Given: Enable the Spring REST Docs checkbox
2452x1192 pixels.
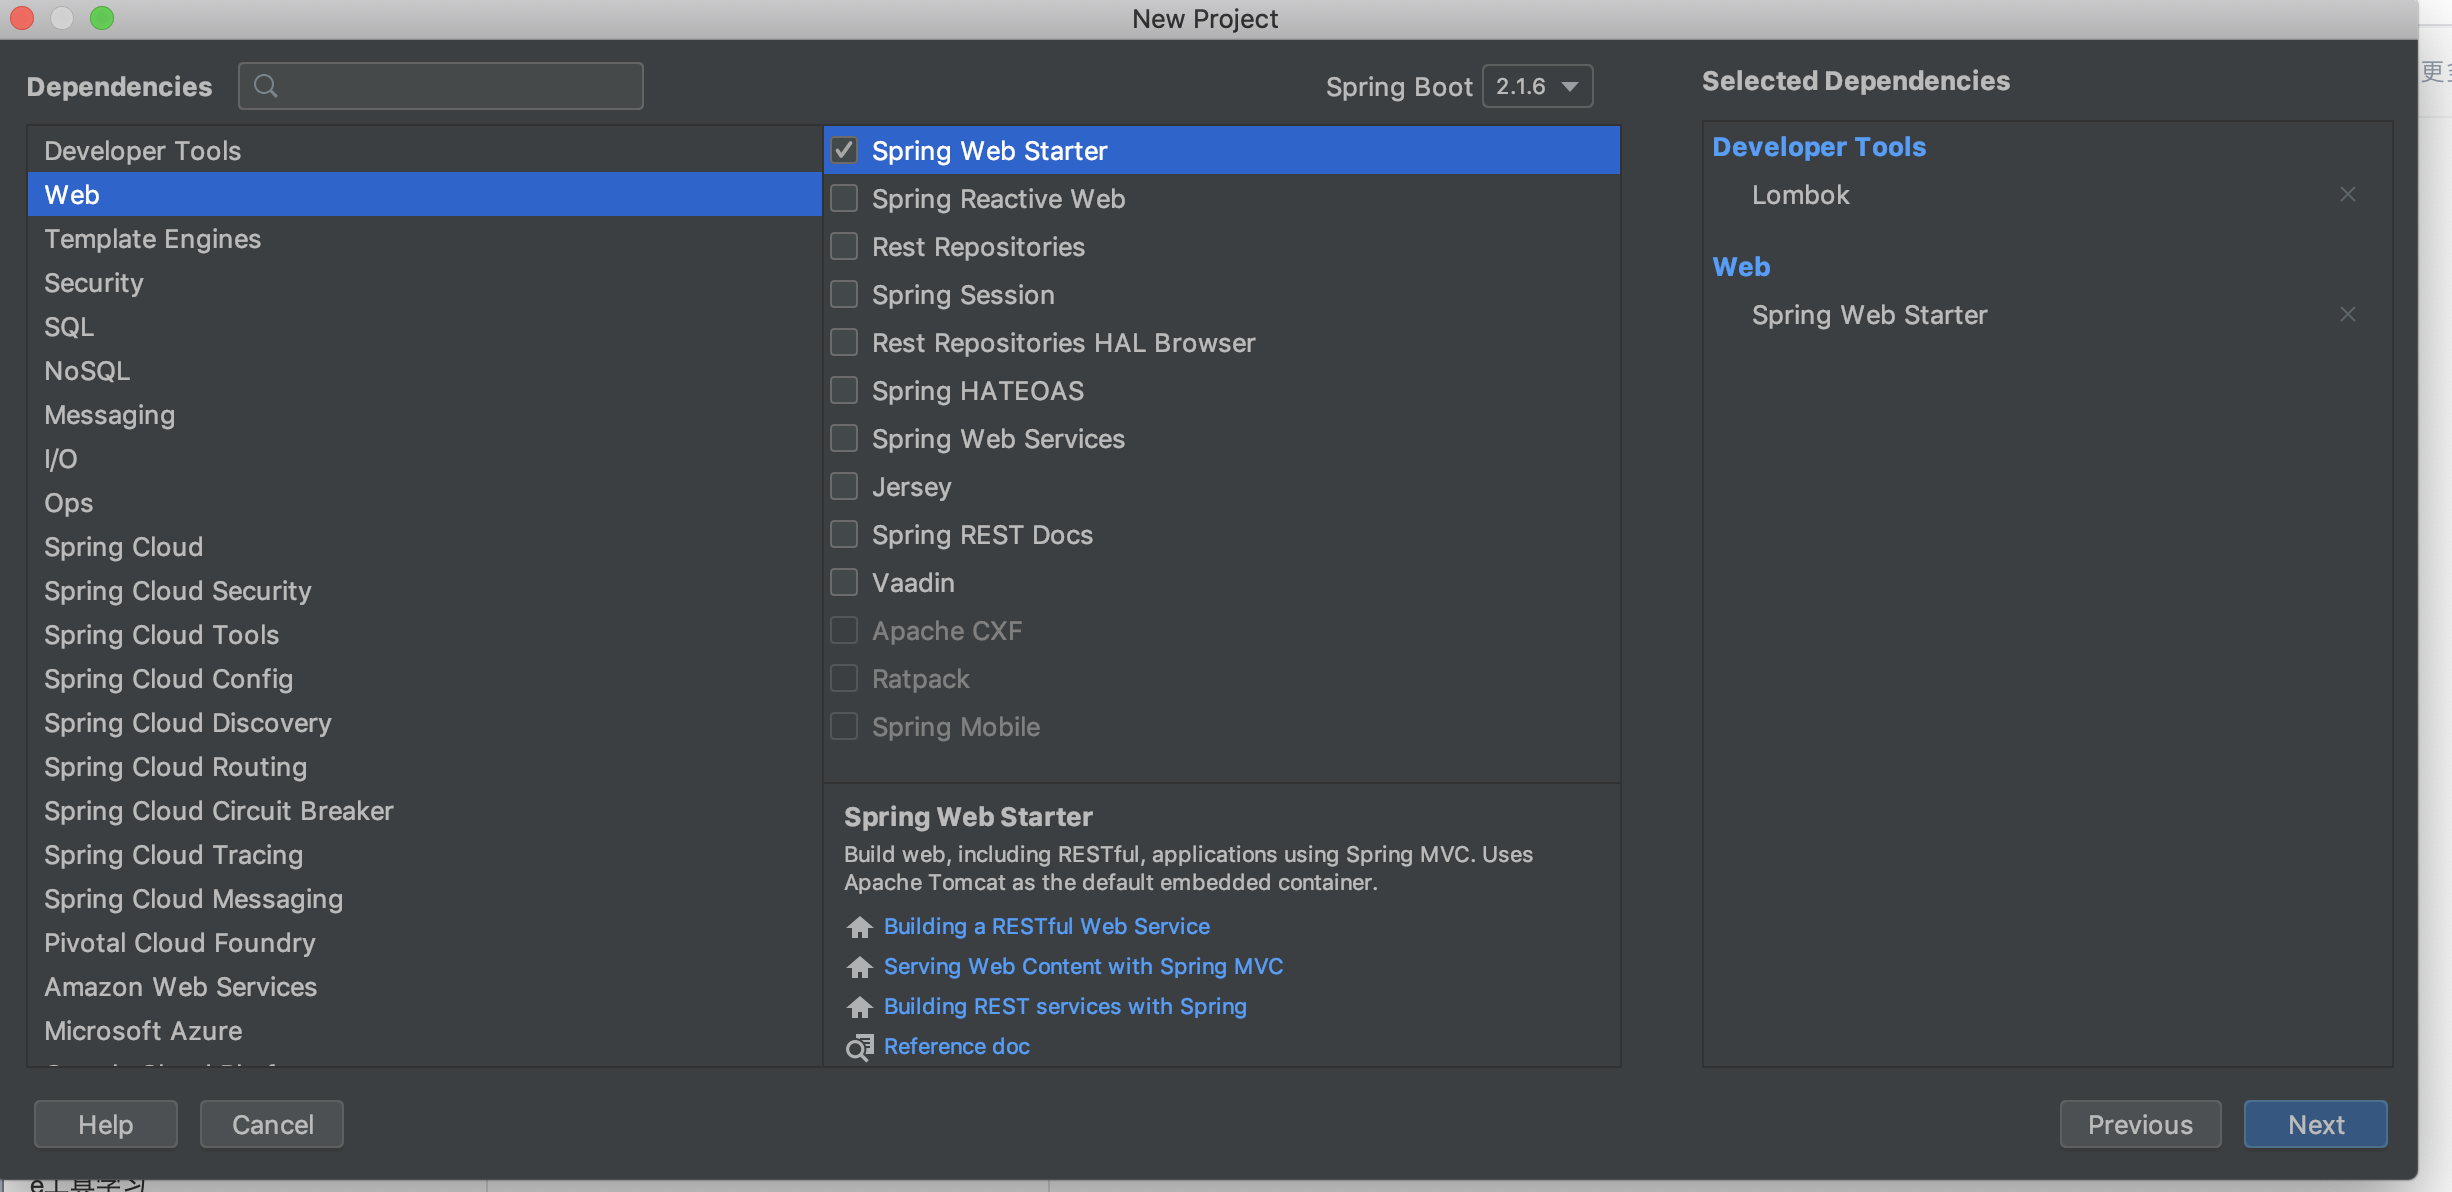Looking at the screenshot, I should pos(844,534).
